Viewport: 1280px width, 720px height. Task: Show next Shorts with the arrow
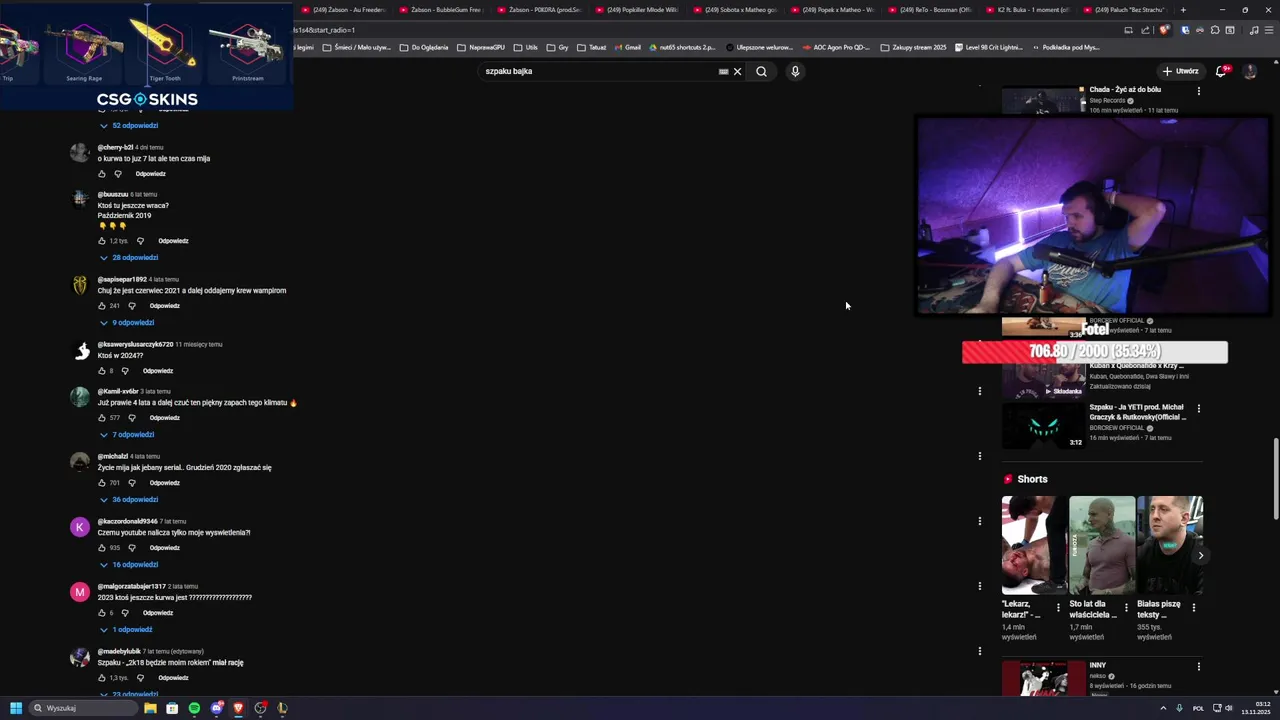point(1201,556)
